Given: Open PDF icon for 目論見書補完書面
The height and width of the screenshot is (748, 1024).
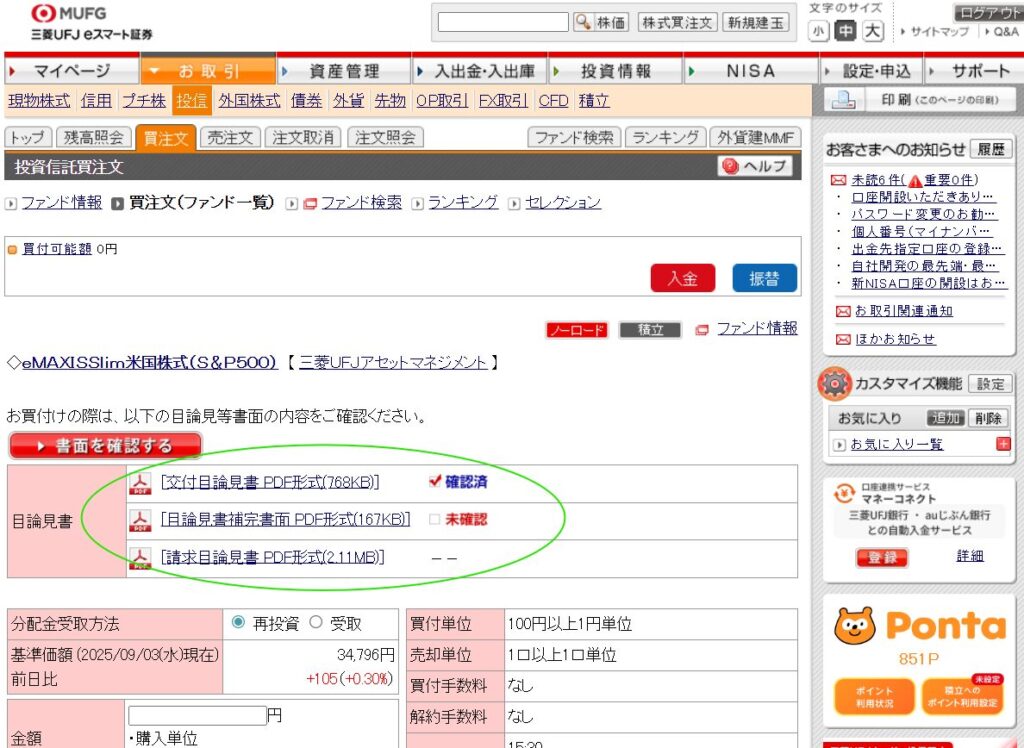Looking at the screenshot, I should [140, 521].
